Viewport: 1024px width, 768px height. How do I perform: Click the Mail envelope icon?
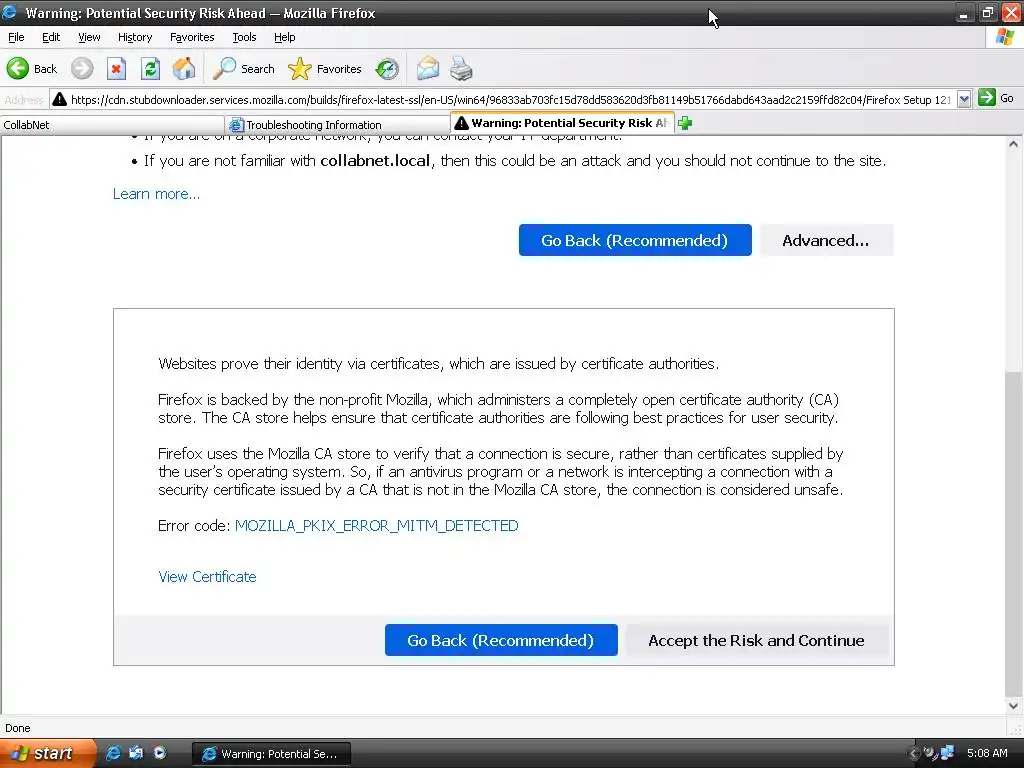[x=428, y=69]
